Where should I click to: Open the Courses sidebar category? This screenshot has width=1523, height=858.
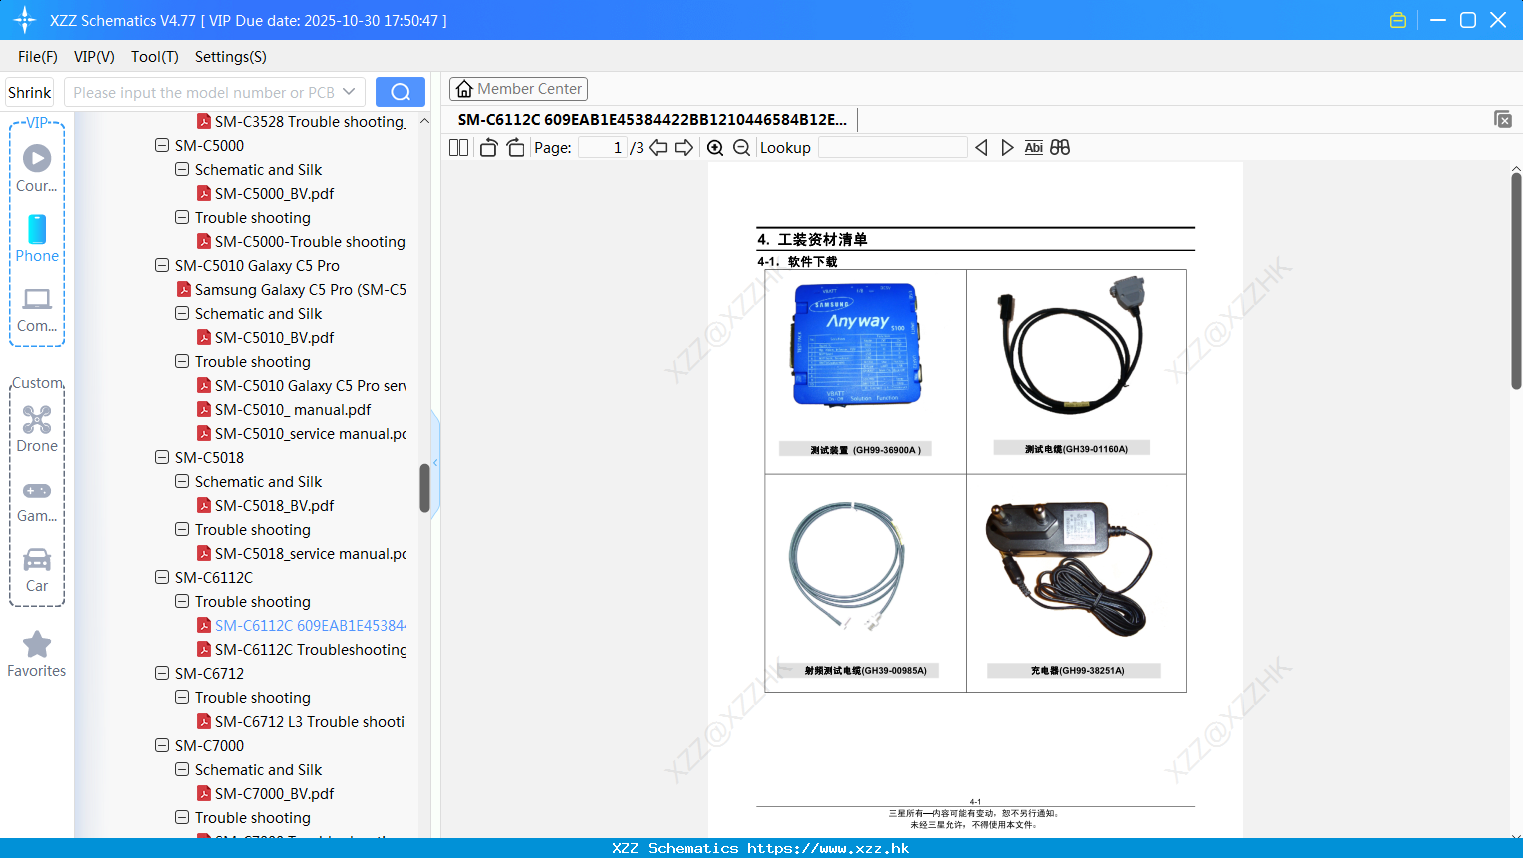37,169
